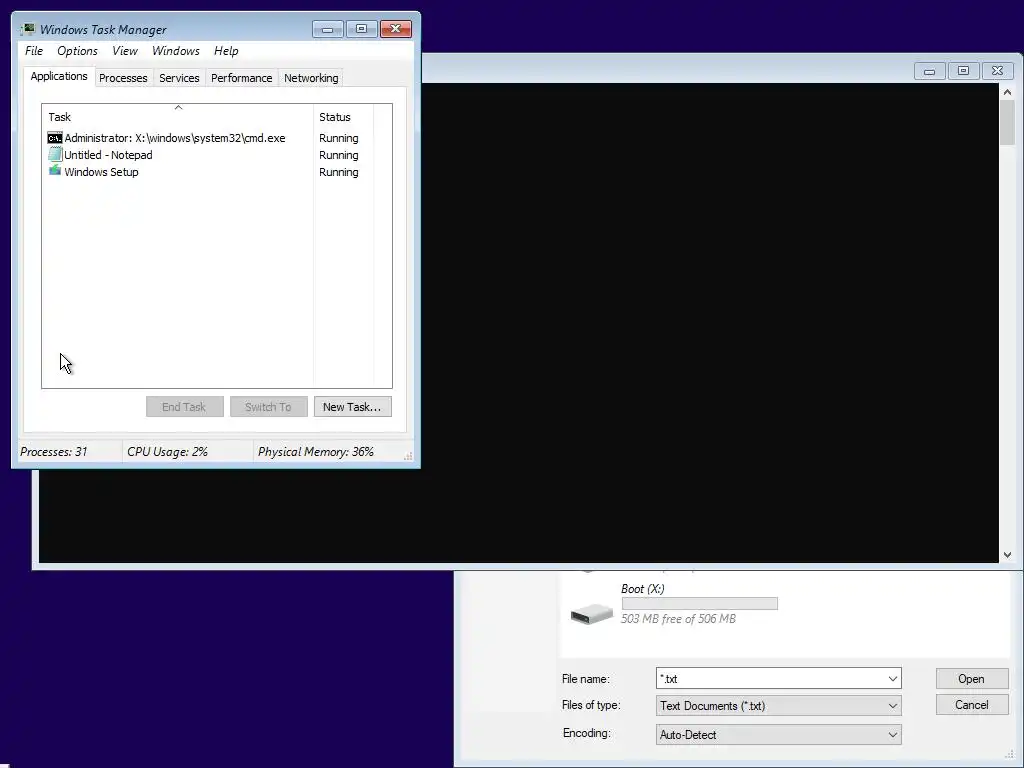Screen dimensions: 1024x768
Task: Switch to the Processes tab
Action: click(x=123, y=78)
